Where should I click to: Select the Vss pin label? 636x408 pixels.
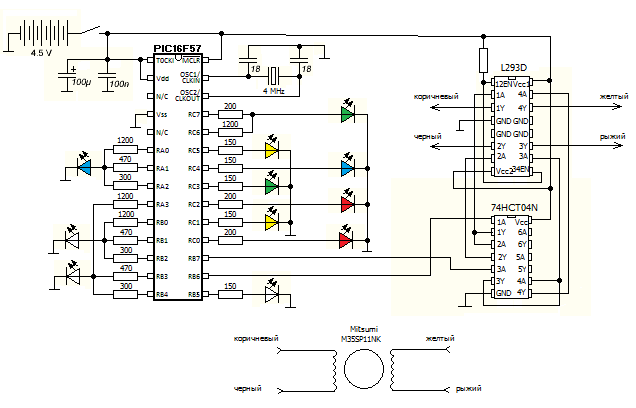pyautogui.click(x=161, y=114)
